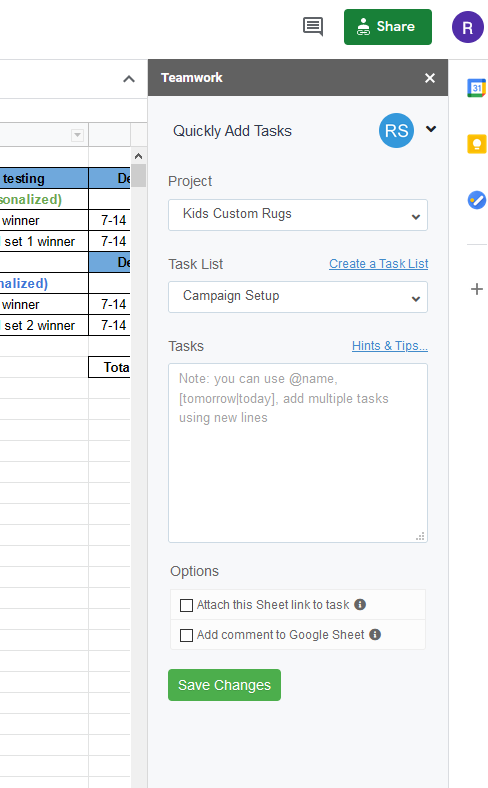Open the Google account avatar R
Viewport: 488px width, 788px height.
point(467,27)
